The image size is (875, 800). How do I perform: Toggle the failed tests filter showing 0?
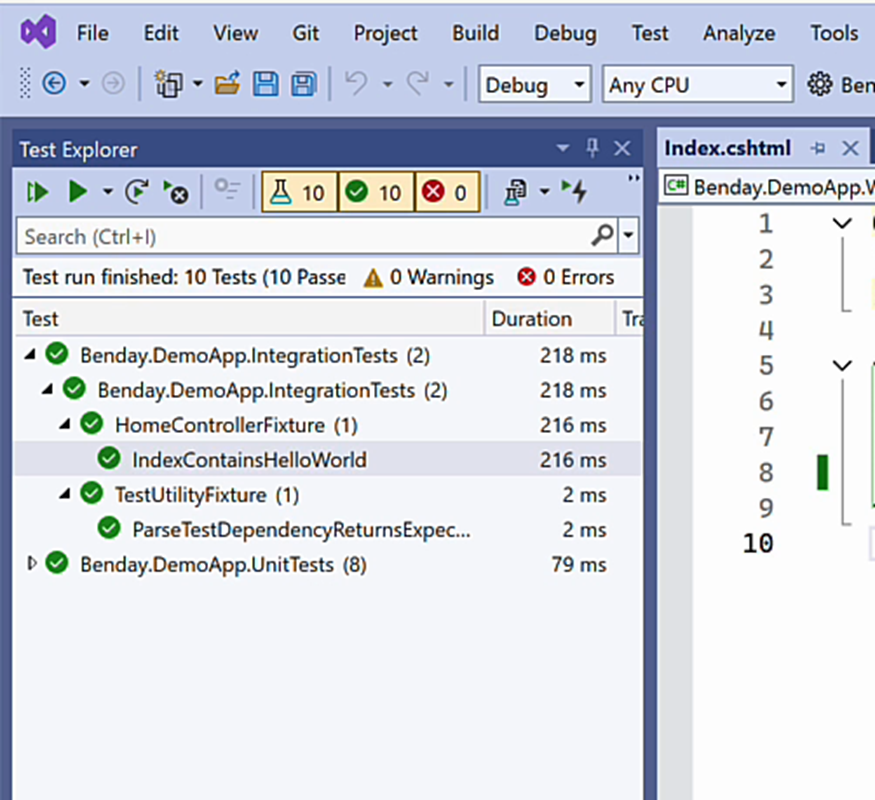pos(447,192)
